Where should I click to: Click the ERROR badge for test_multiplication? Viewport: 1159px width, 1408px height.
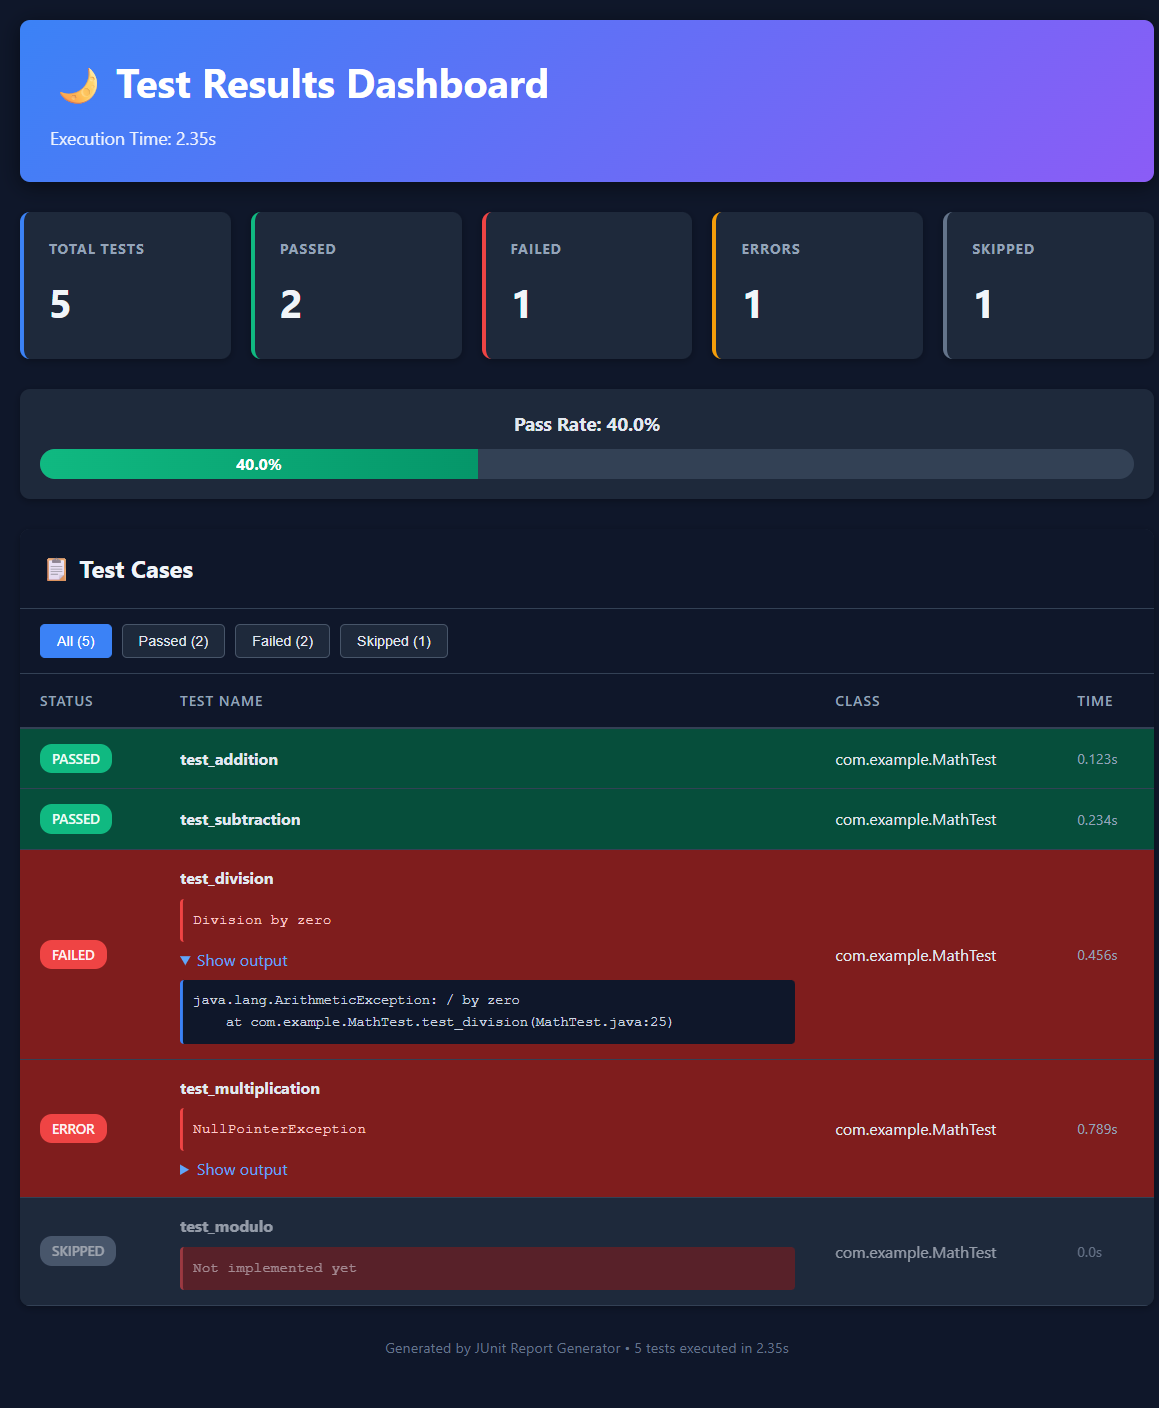[73, 1129]
